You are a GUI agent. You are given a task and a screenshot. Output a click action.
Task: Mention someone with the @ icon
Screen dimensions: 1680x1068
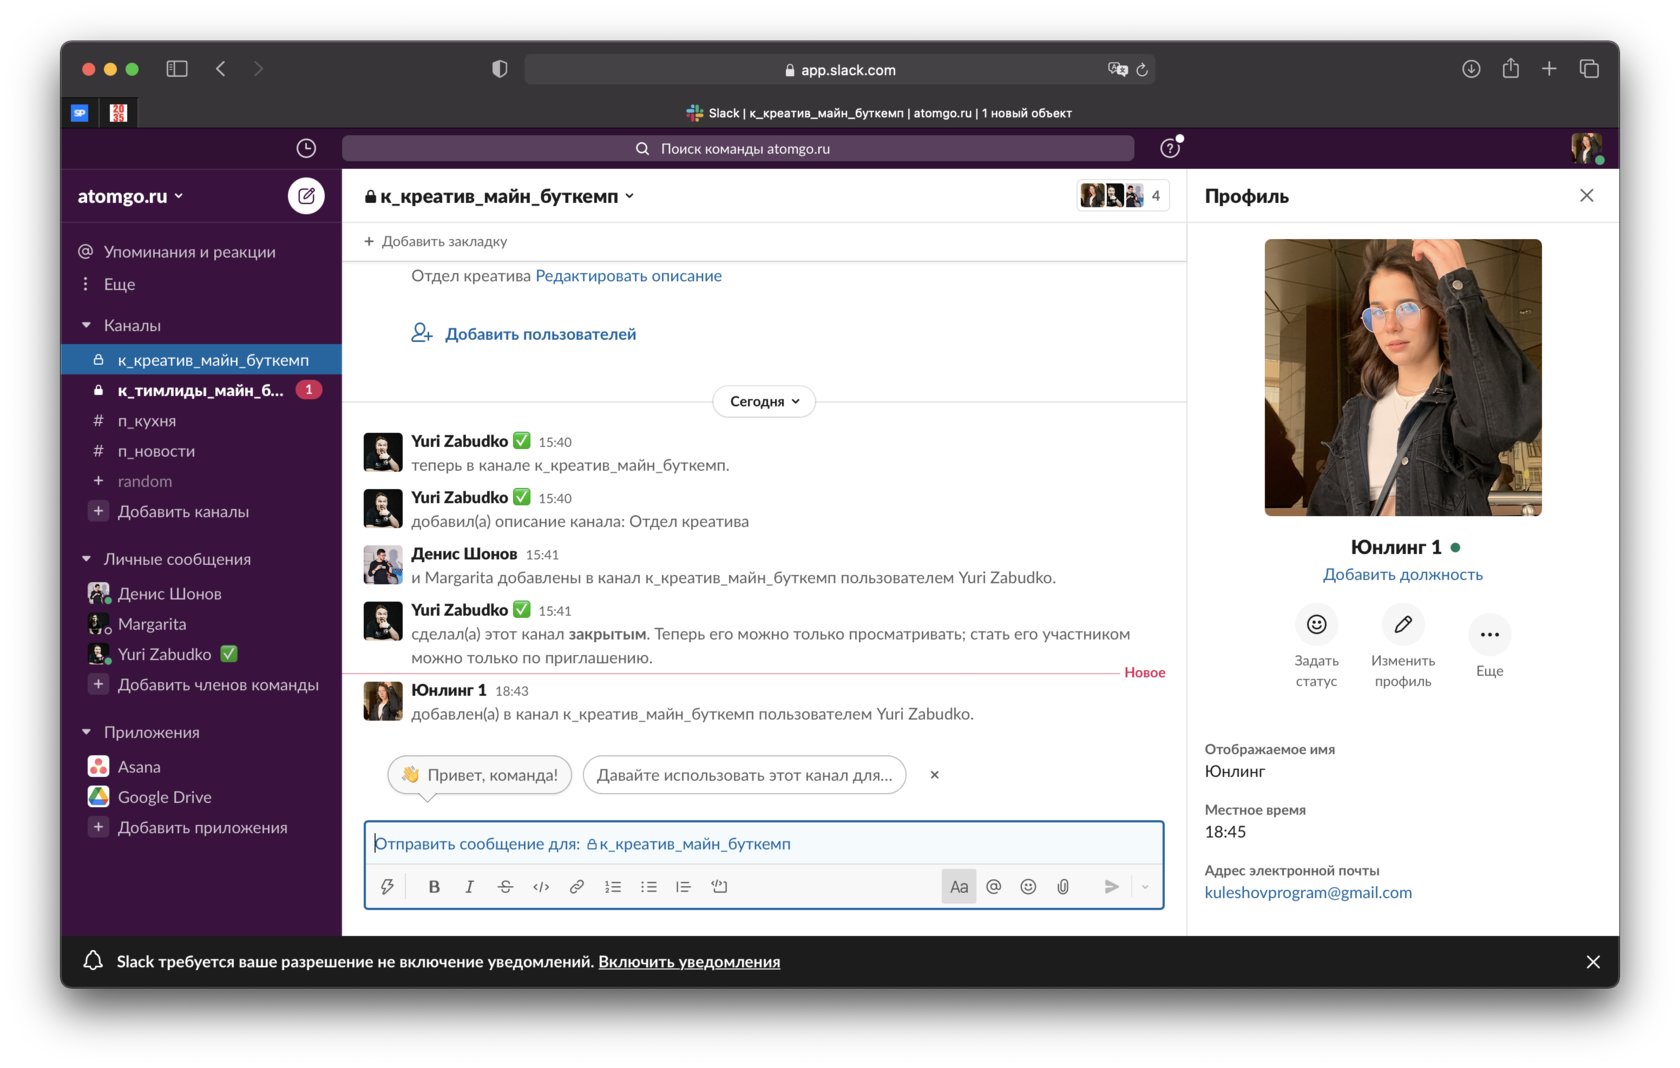[x=994, y=886]
